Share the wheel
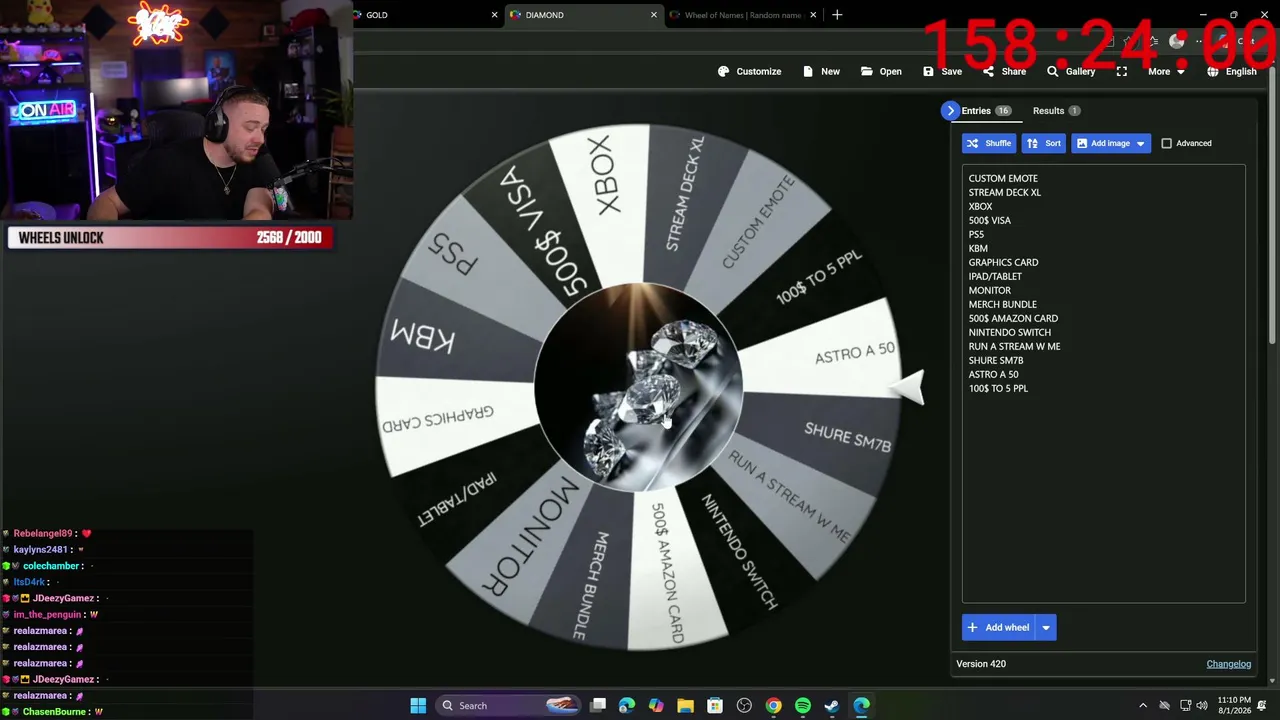This screenshot has height=720, width=1280. [x=1004, y=71]
